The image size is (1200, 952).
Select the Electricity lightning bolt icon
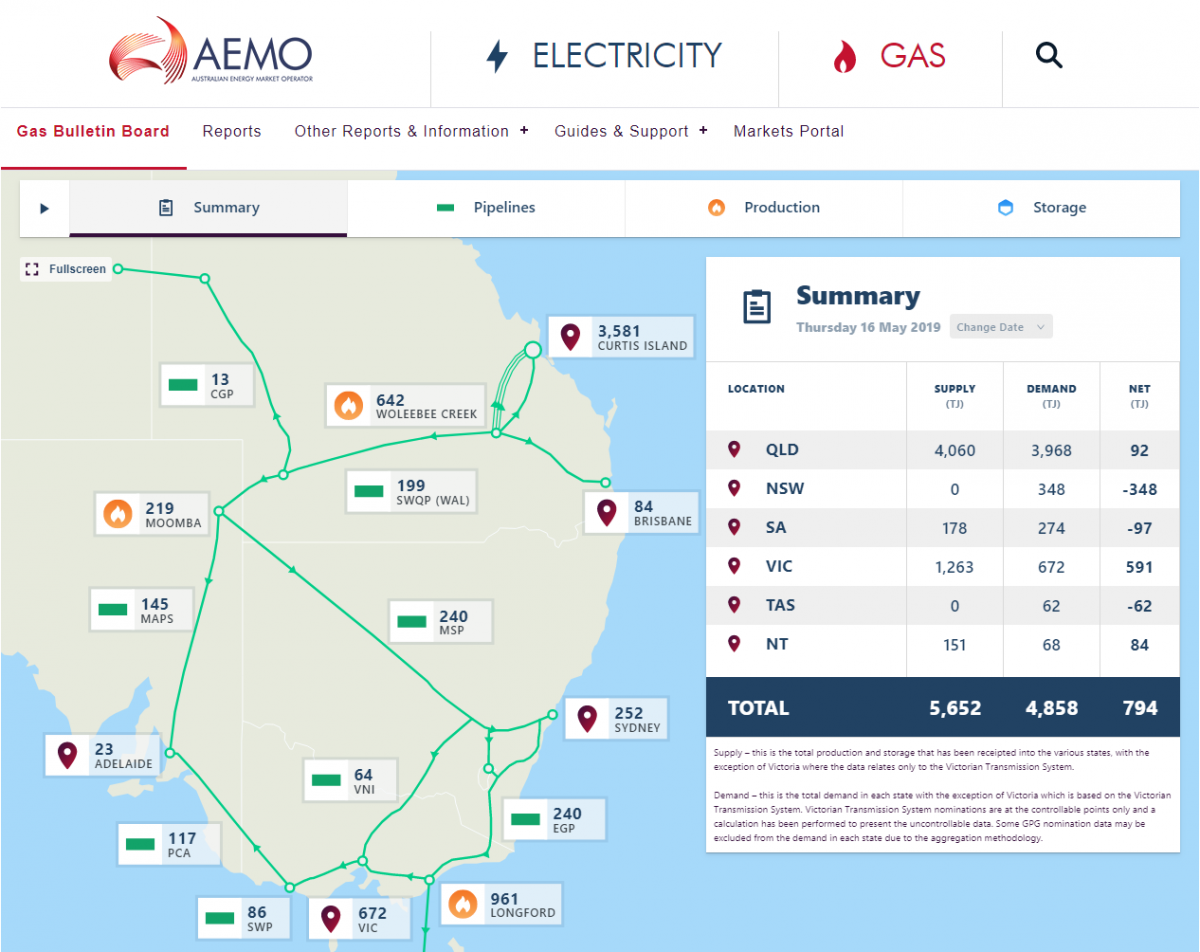coord(495,56)
